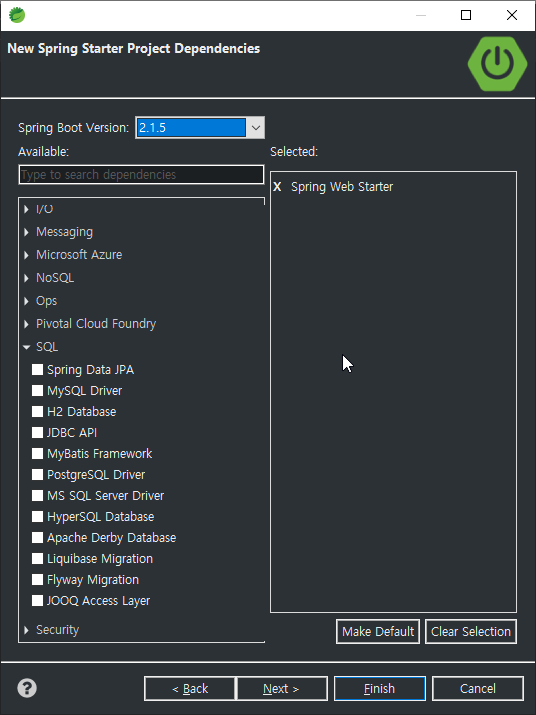The image size is (536, 715).
Task: Enable the Flyway Migration checkbox
Action: pos(37,579)
